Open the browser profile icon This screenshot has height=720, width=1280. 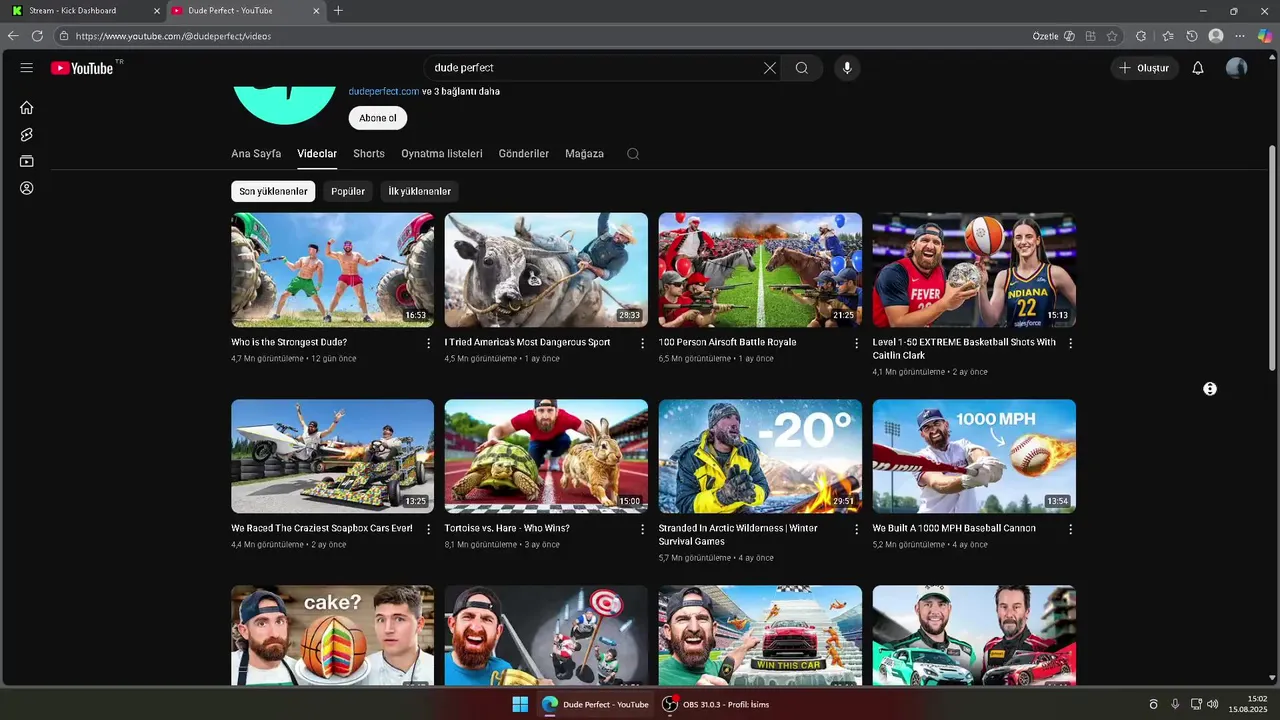point(1216,36)
